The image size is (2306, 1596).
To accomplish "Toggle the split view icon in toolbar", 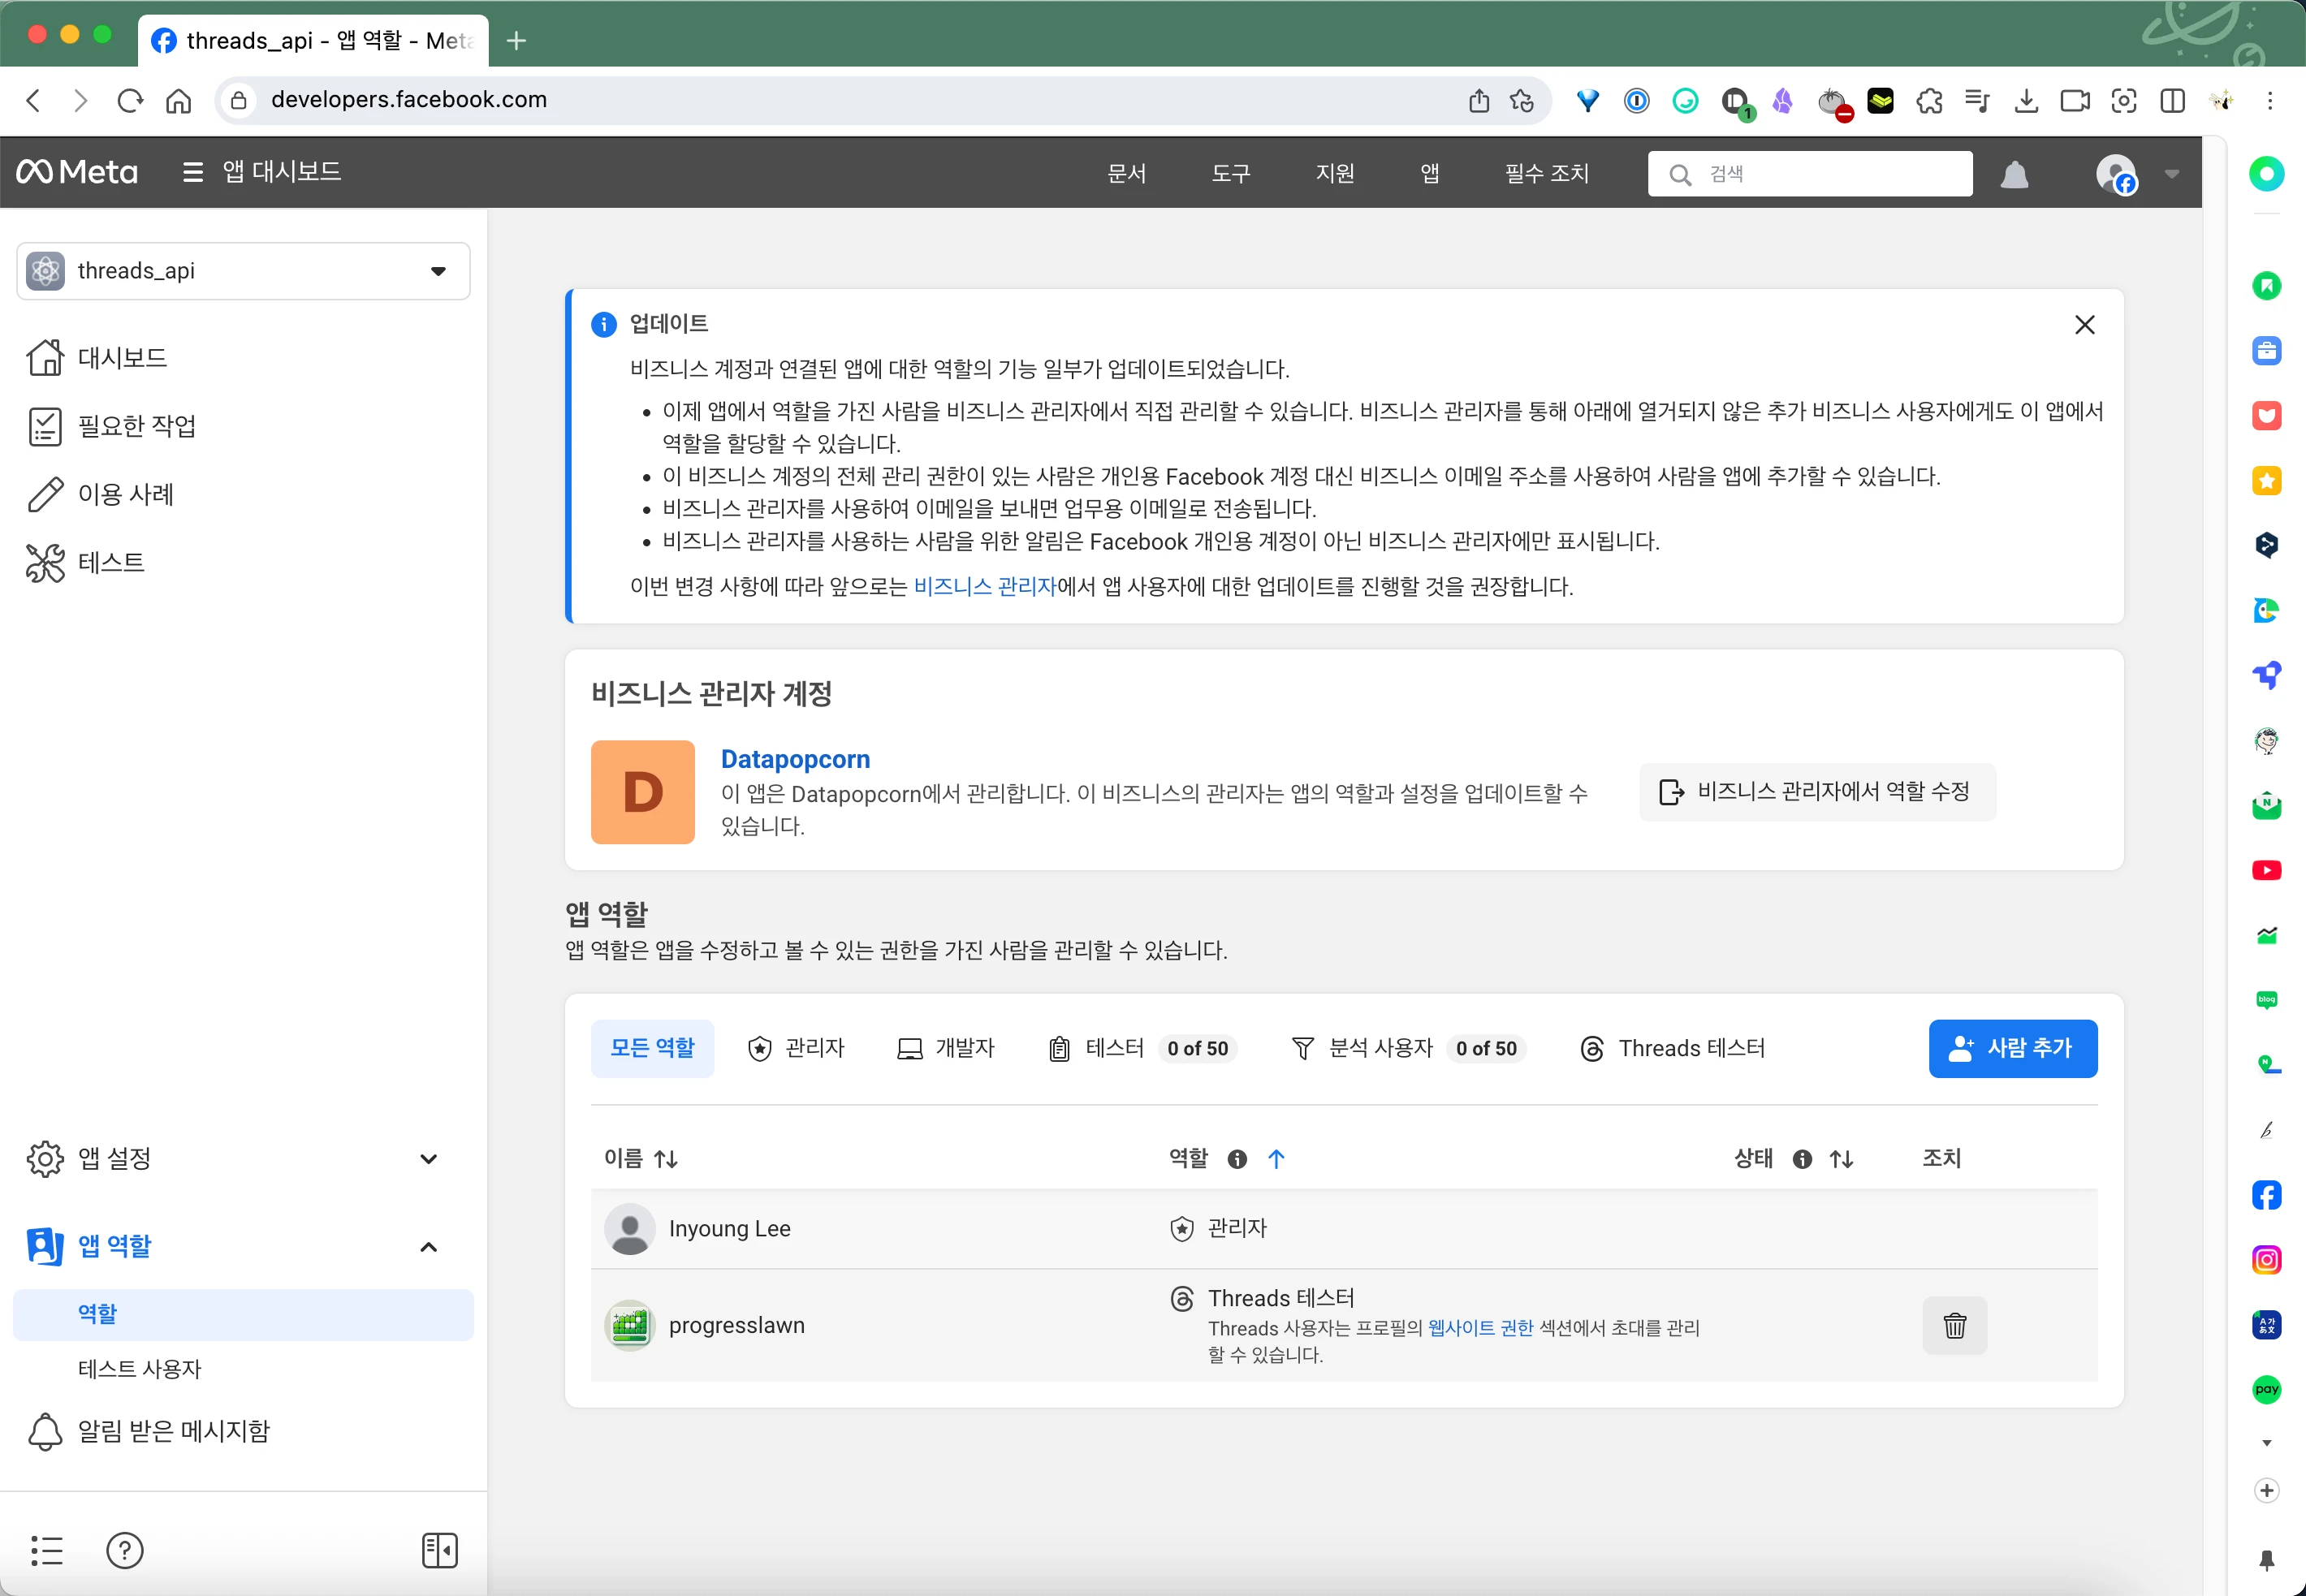I will [2172, 100].
